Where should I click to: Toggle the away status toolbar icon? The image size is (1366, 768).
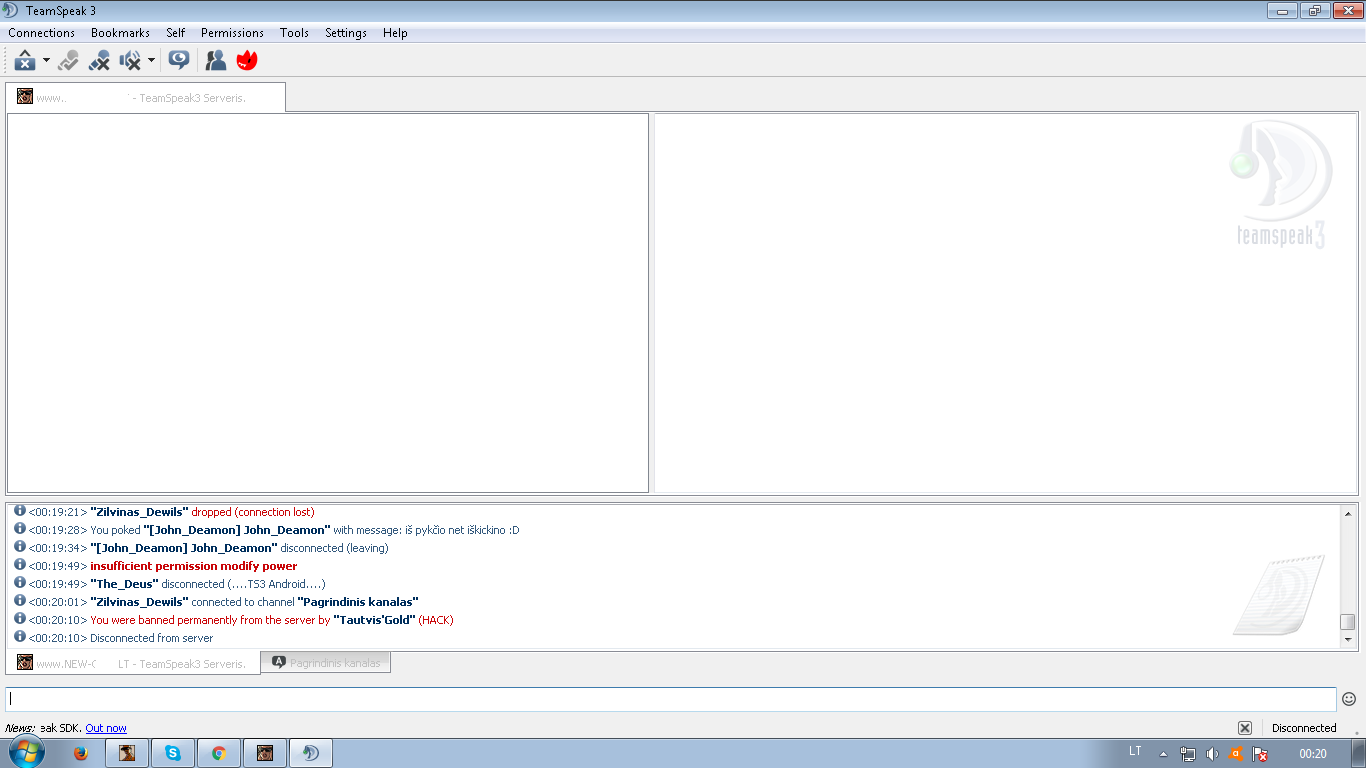click(68, 61)
